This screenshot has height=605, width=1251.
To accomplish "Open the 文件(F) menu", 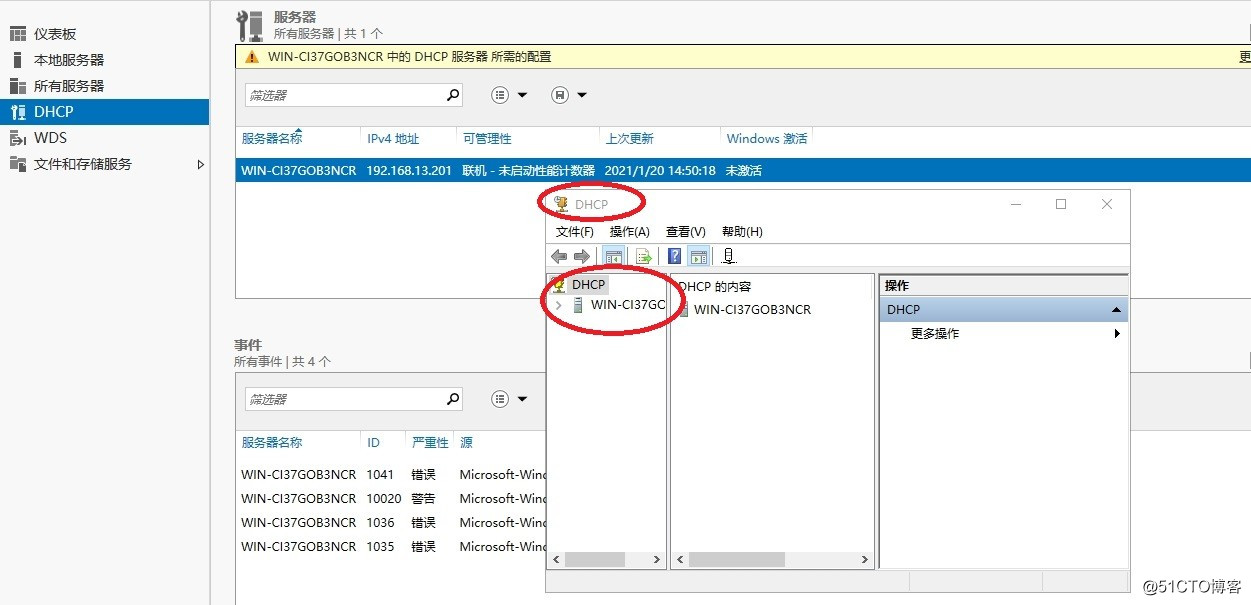I will (575, 231).
